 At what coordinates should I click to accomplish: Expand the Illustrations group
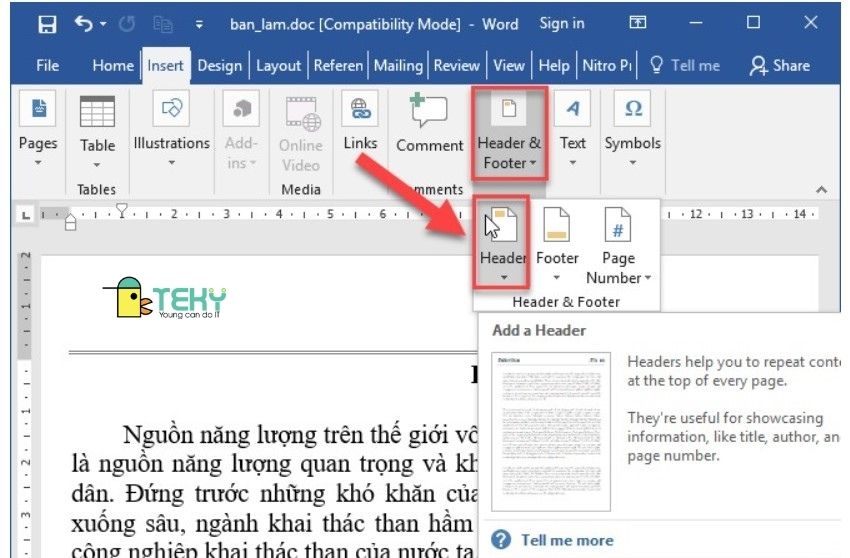pos(171,130)
